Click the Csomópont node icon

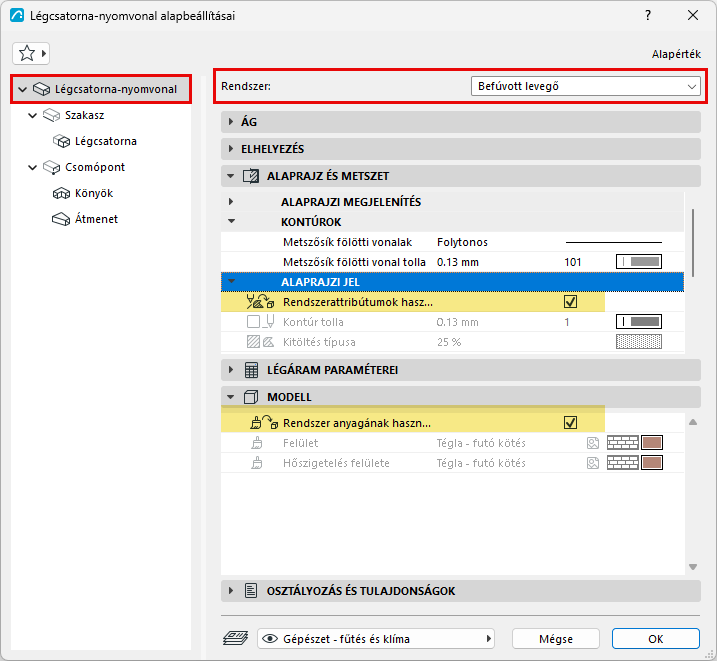(x=51, y=167)
